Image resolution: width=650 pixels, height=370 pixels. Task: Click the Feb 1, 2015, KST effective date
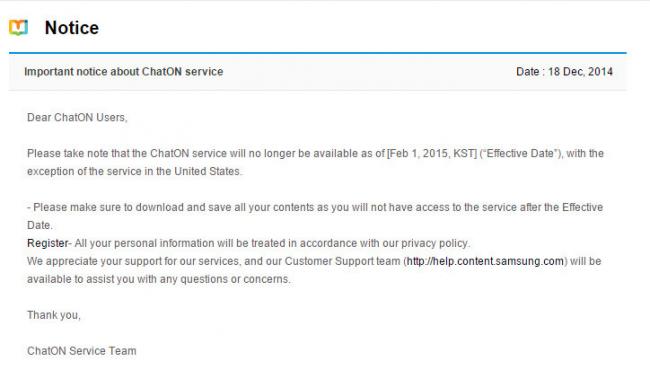click(432, 154)
